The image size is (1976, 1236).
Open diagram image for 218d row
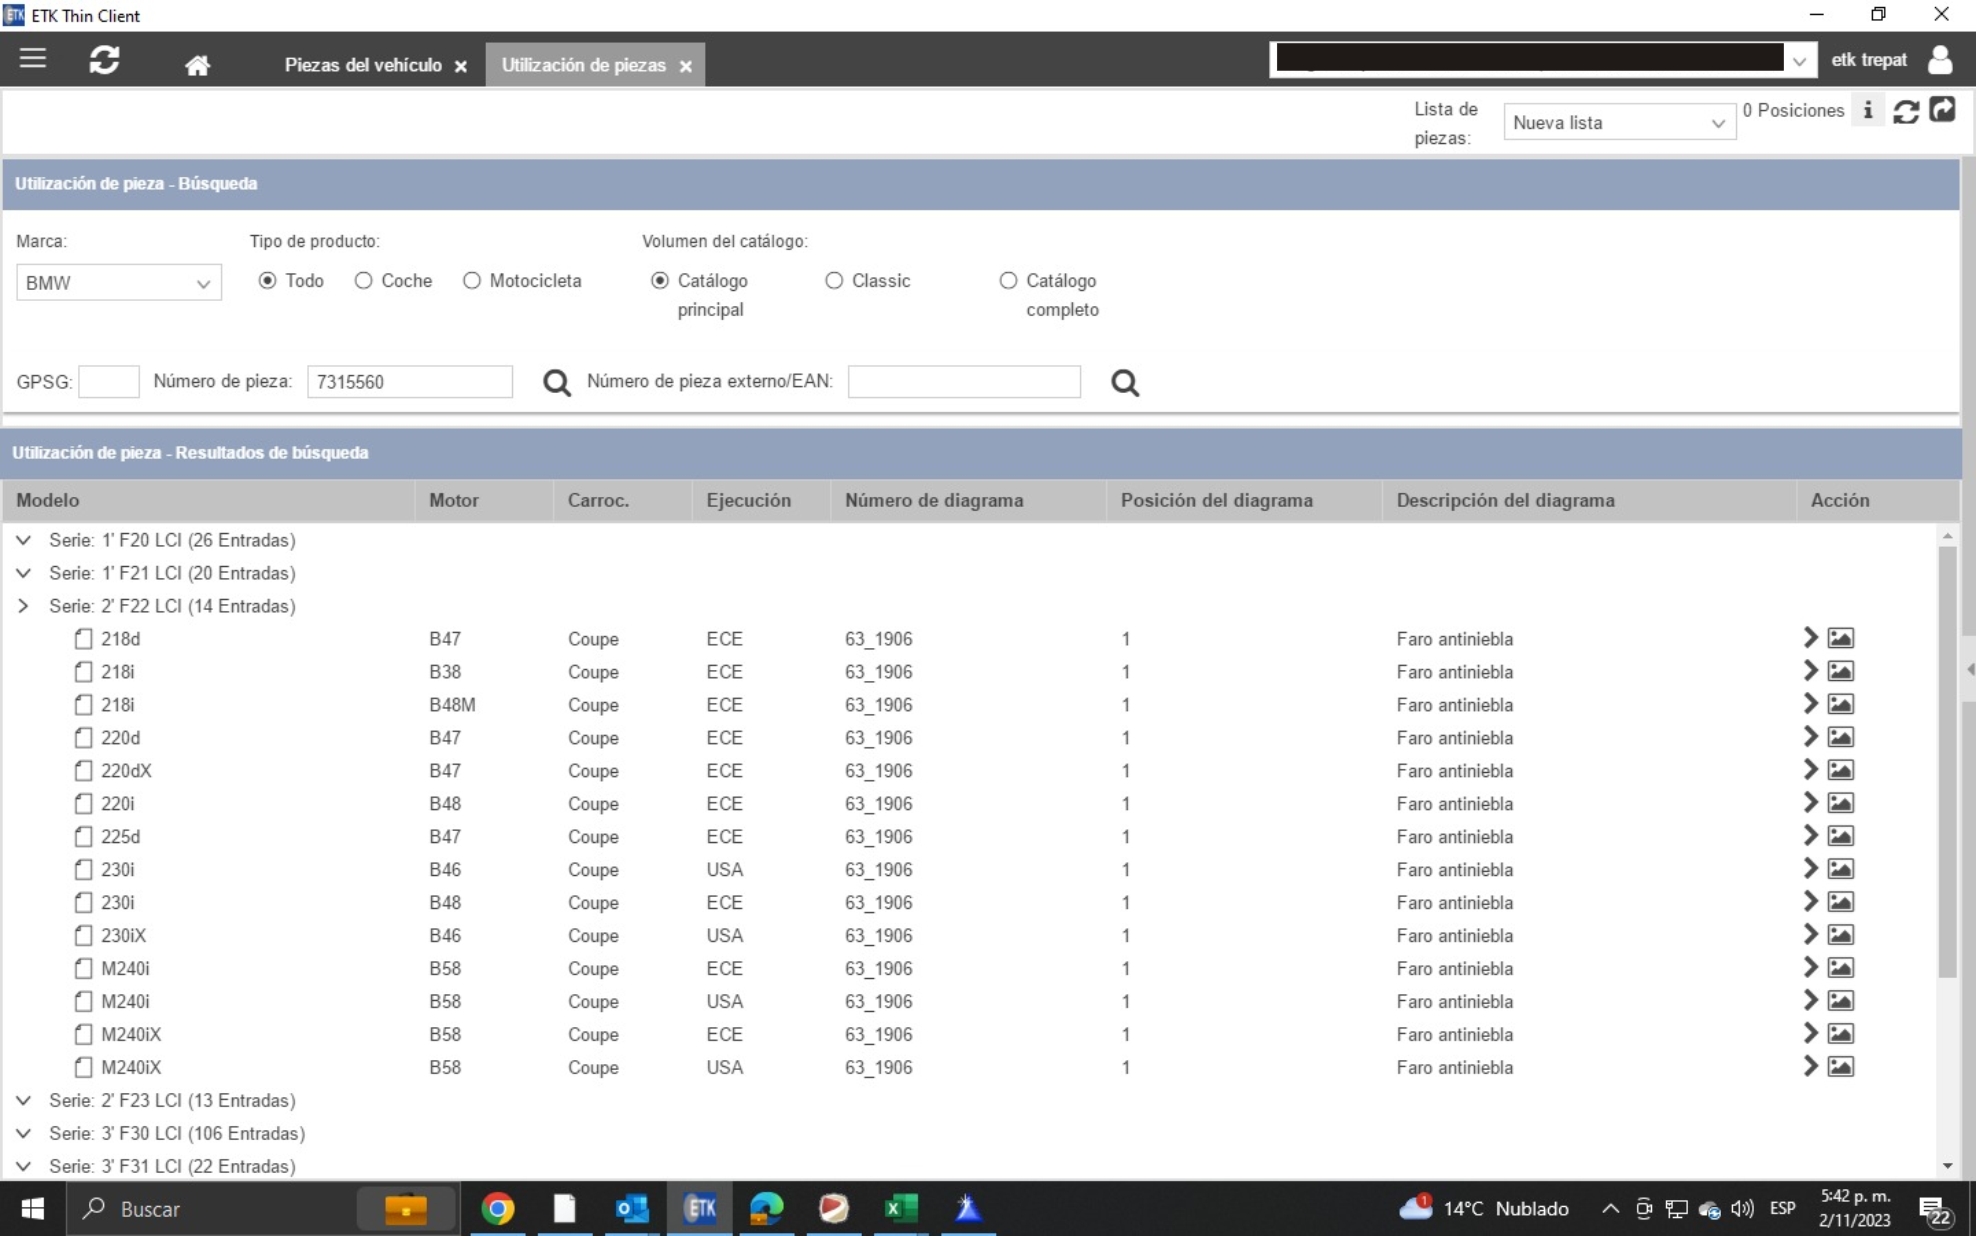tap(1840, 638)
